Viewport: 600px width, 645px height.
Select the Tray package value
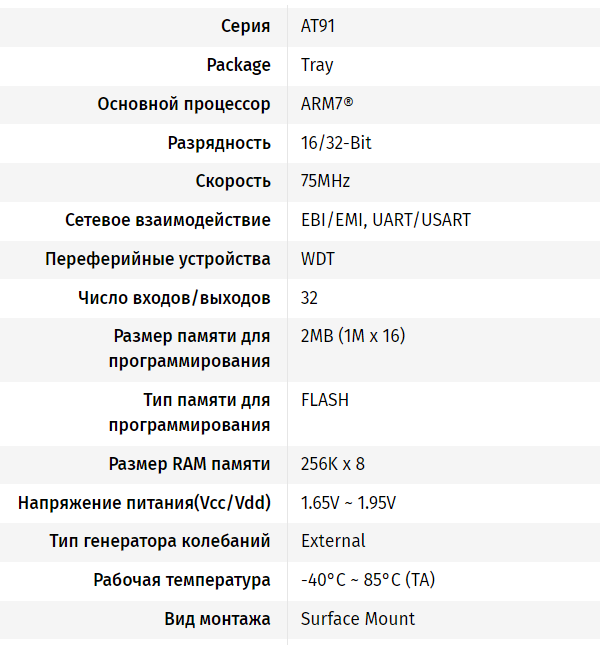[317, 65]
